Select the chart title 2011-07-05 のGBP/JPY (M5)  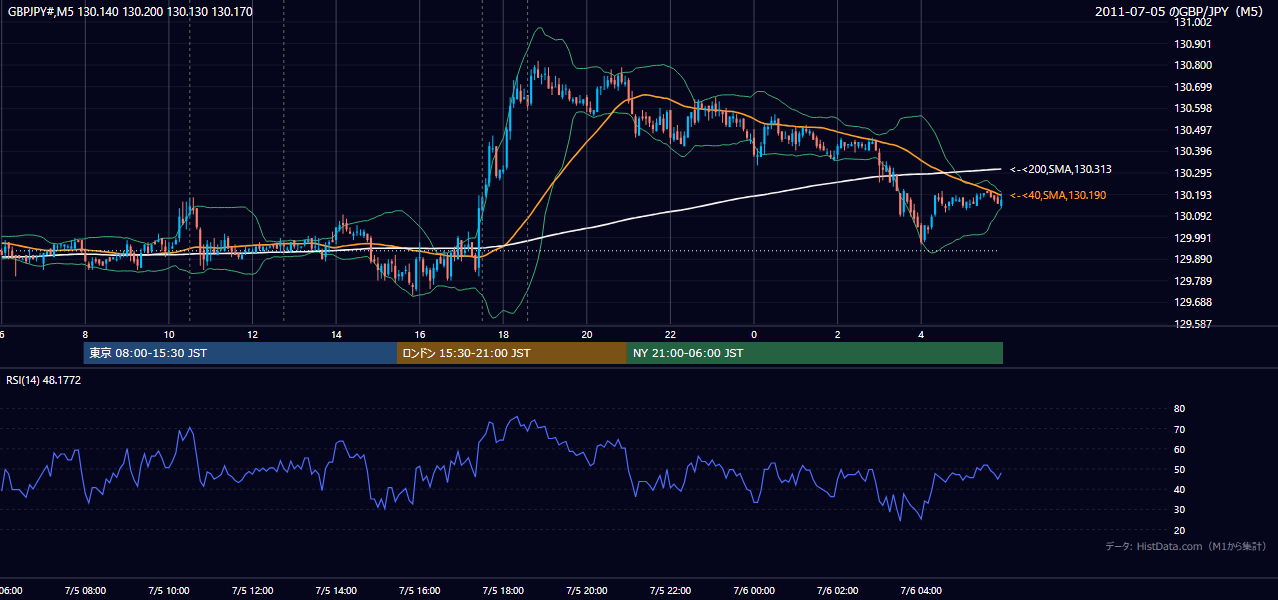1181,11
